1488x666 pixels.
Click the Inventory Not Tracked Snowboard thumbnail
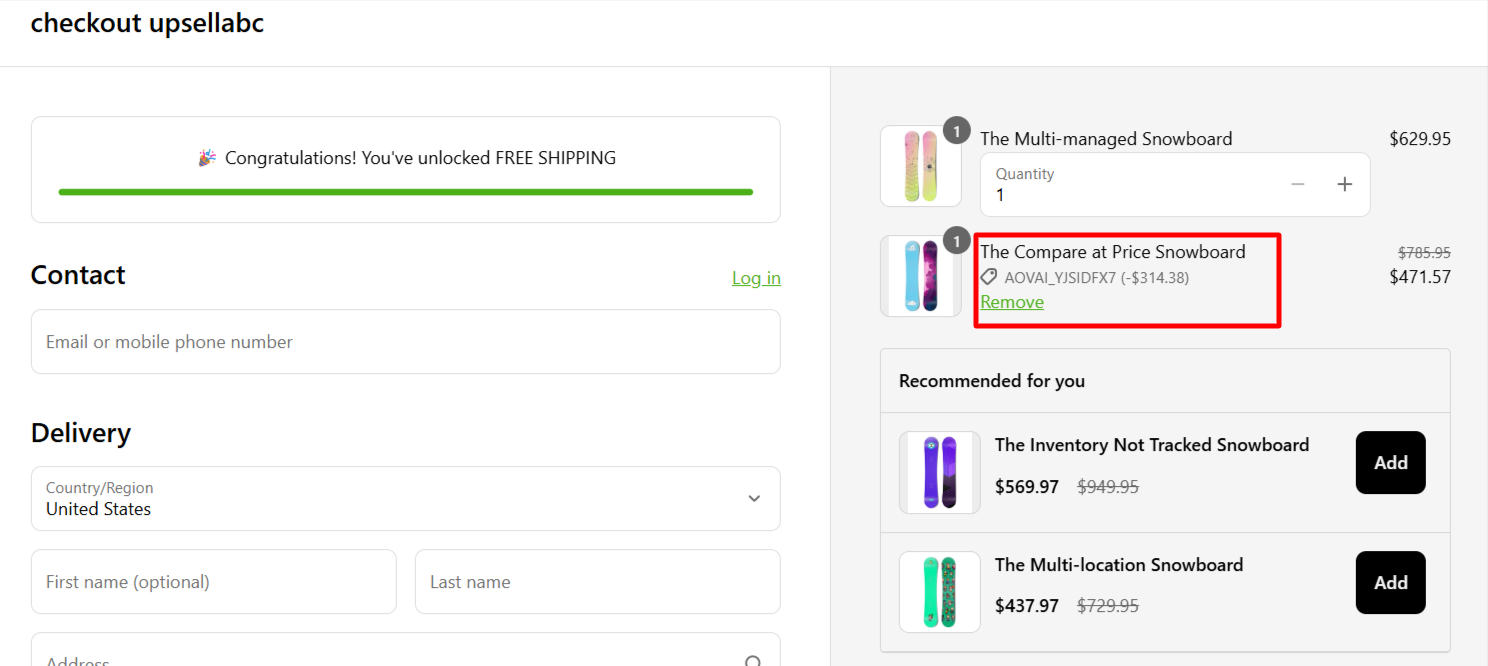(940, 472)
